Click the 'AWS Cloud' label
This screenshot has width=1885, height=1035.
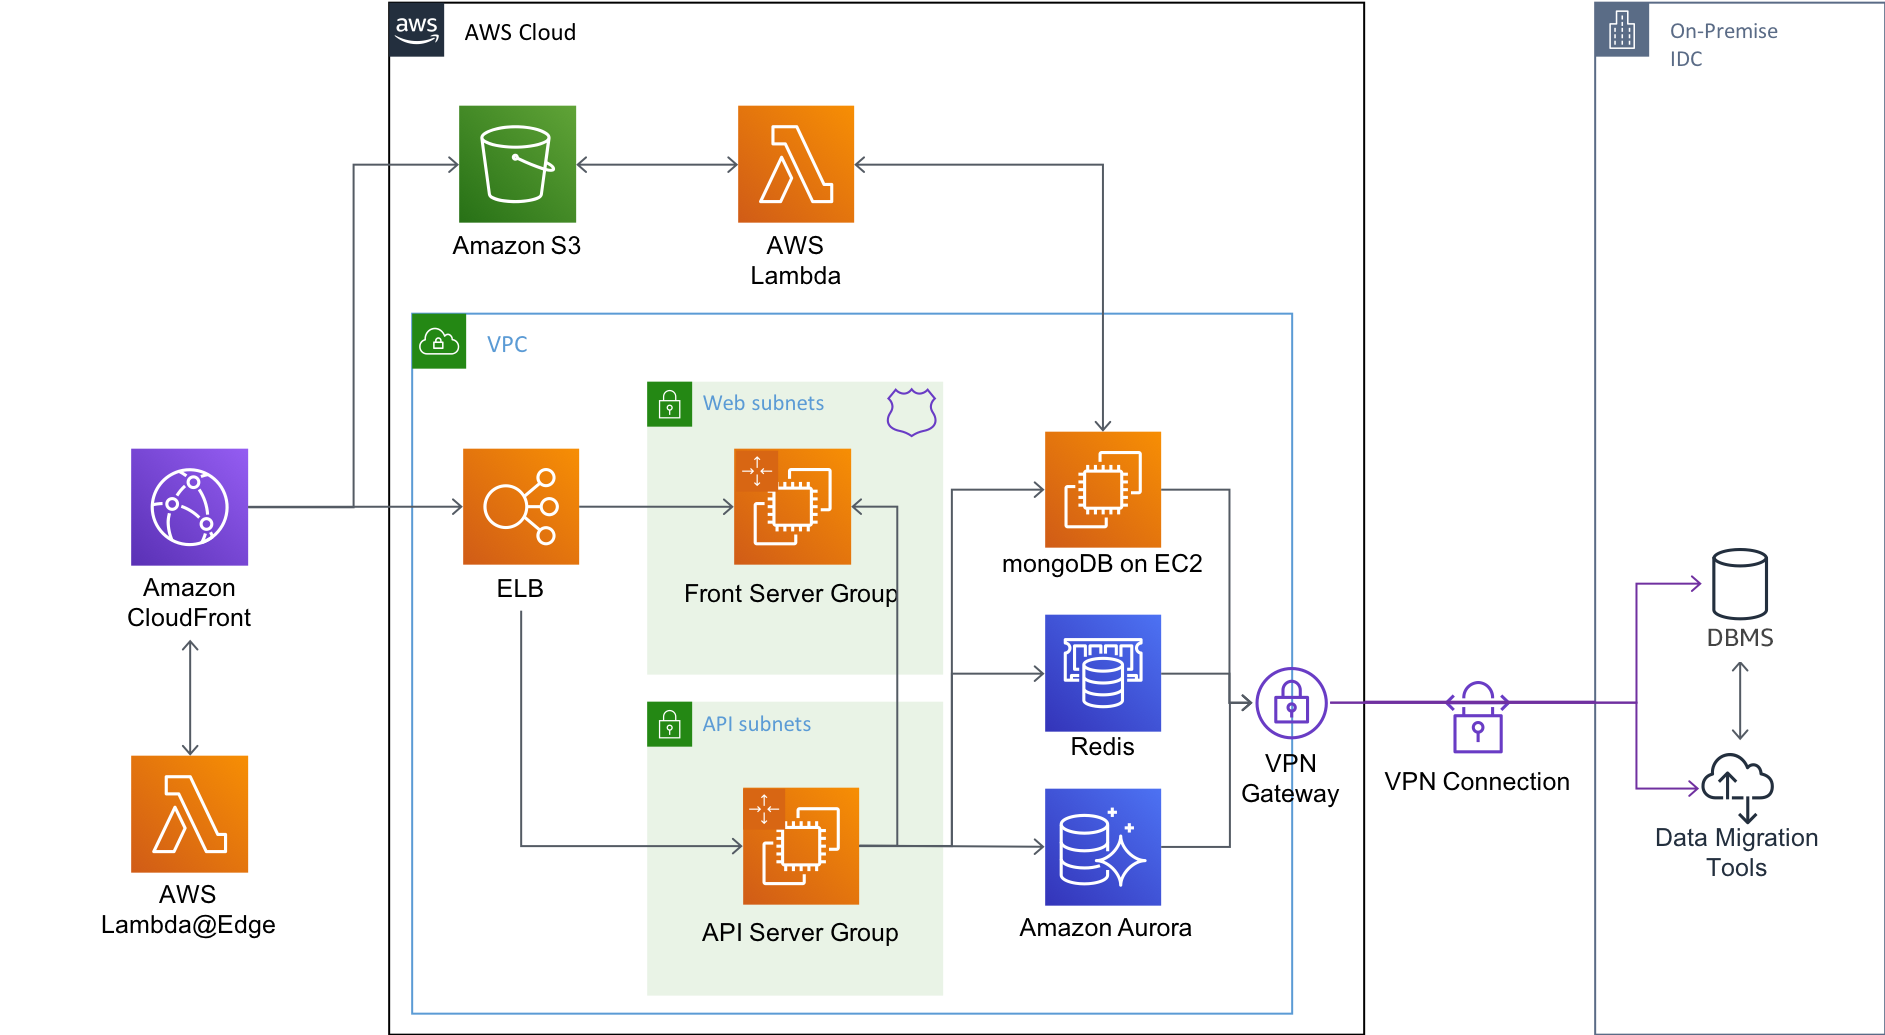pos(520,32)
